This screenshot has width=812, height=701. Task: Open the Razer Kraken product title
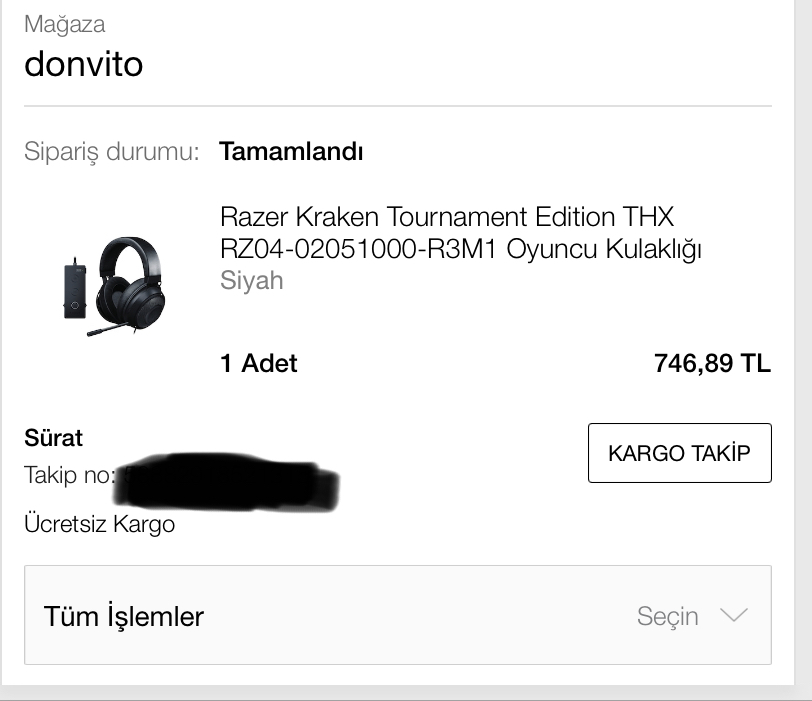click(x=460, y=232)
